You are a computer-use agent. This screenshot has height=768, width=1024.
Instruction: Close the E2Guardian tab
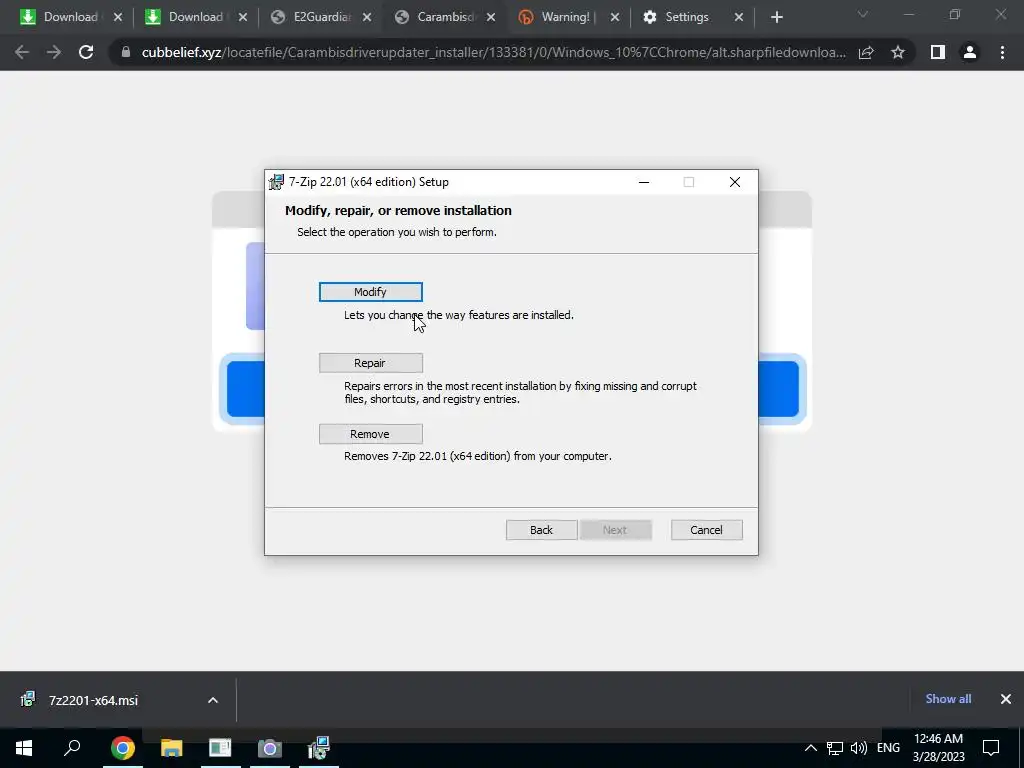pyautogui.click(x=367, y=18)
